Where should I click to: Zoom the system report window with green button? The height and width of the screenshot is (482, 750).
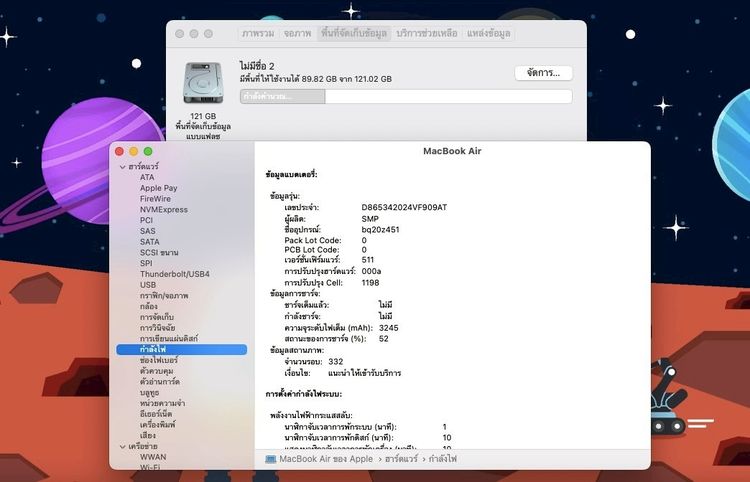148,152
